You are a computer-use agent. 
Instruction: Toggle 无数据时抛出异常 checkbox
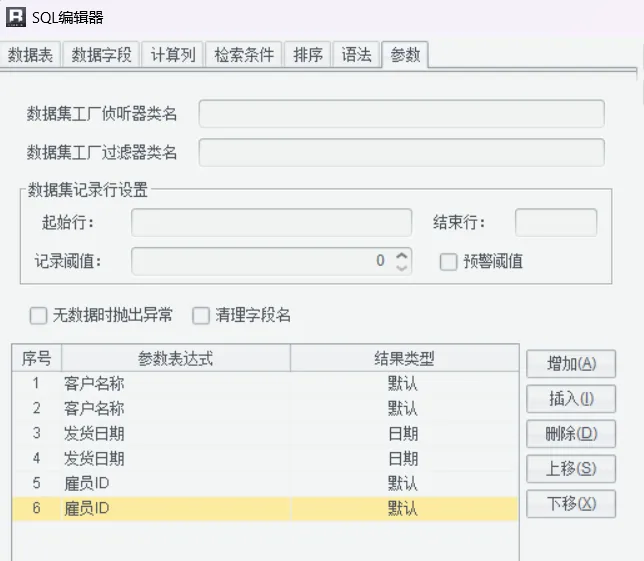click(39, 316)
